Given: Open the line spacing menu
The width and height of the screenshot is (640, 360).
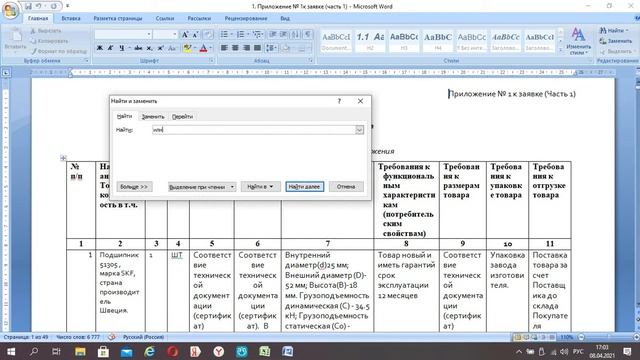Looking at the screenshot, I should click(271, 48).
